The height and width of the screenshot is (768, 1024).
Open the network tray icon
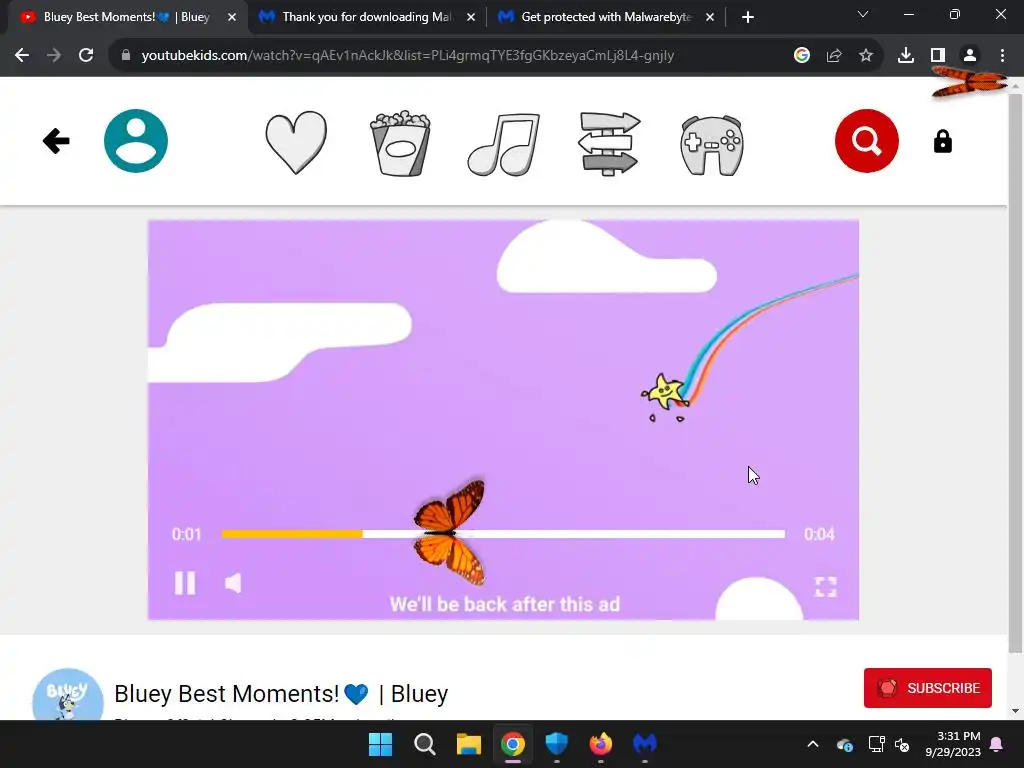point(876,744)
